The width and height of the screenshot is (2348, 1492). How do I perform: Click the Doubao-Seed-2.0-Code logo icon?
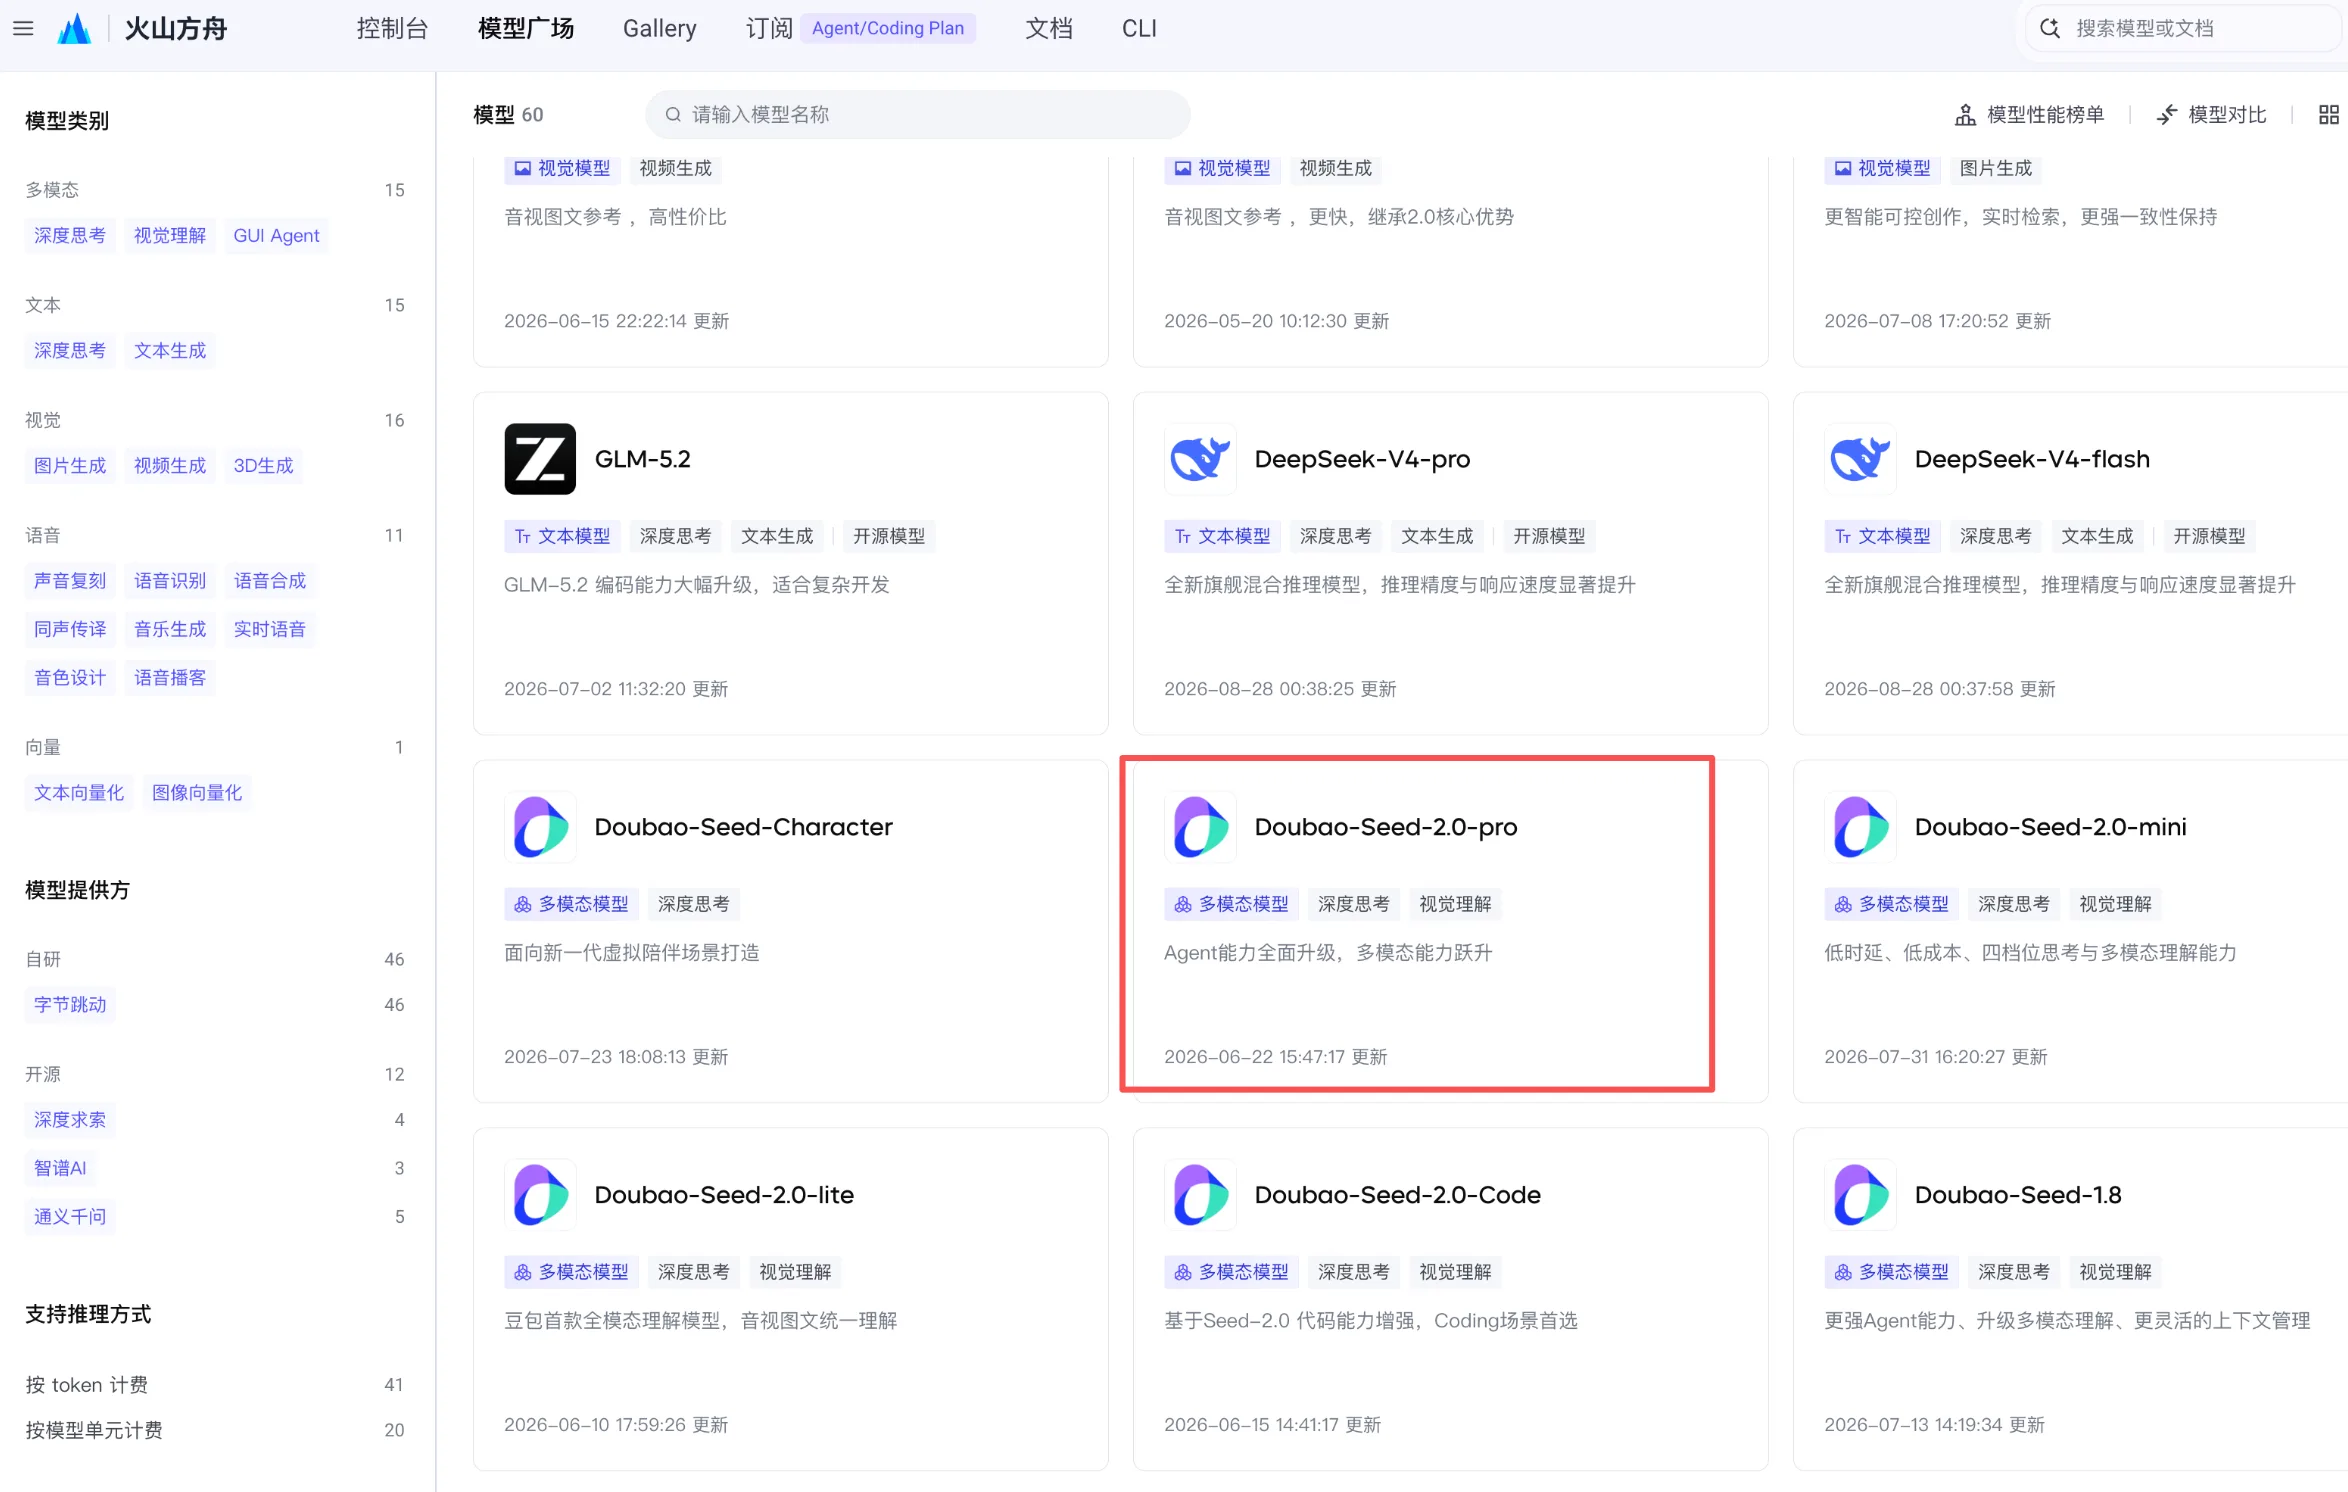pyautogui.click(x=1200, y=1195)
